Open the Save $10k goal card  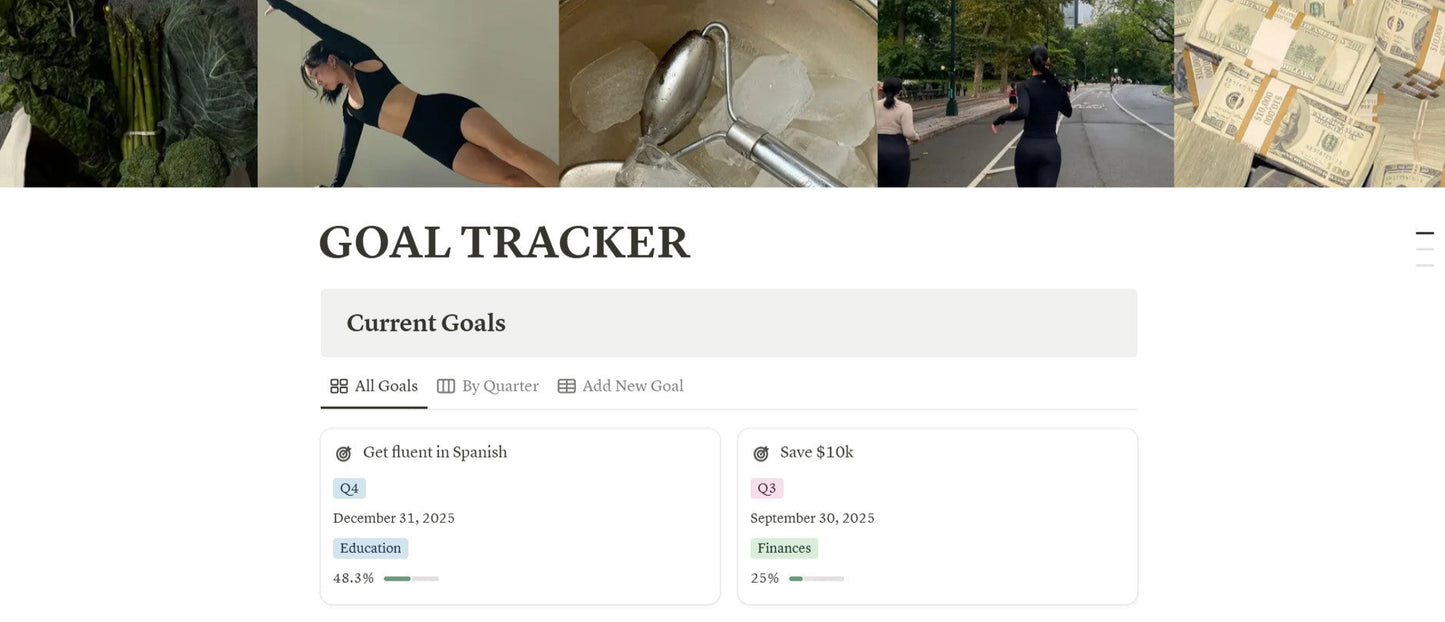[816, 452]
